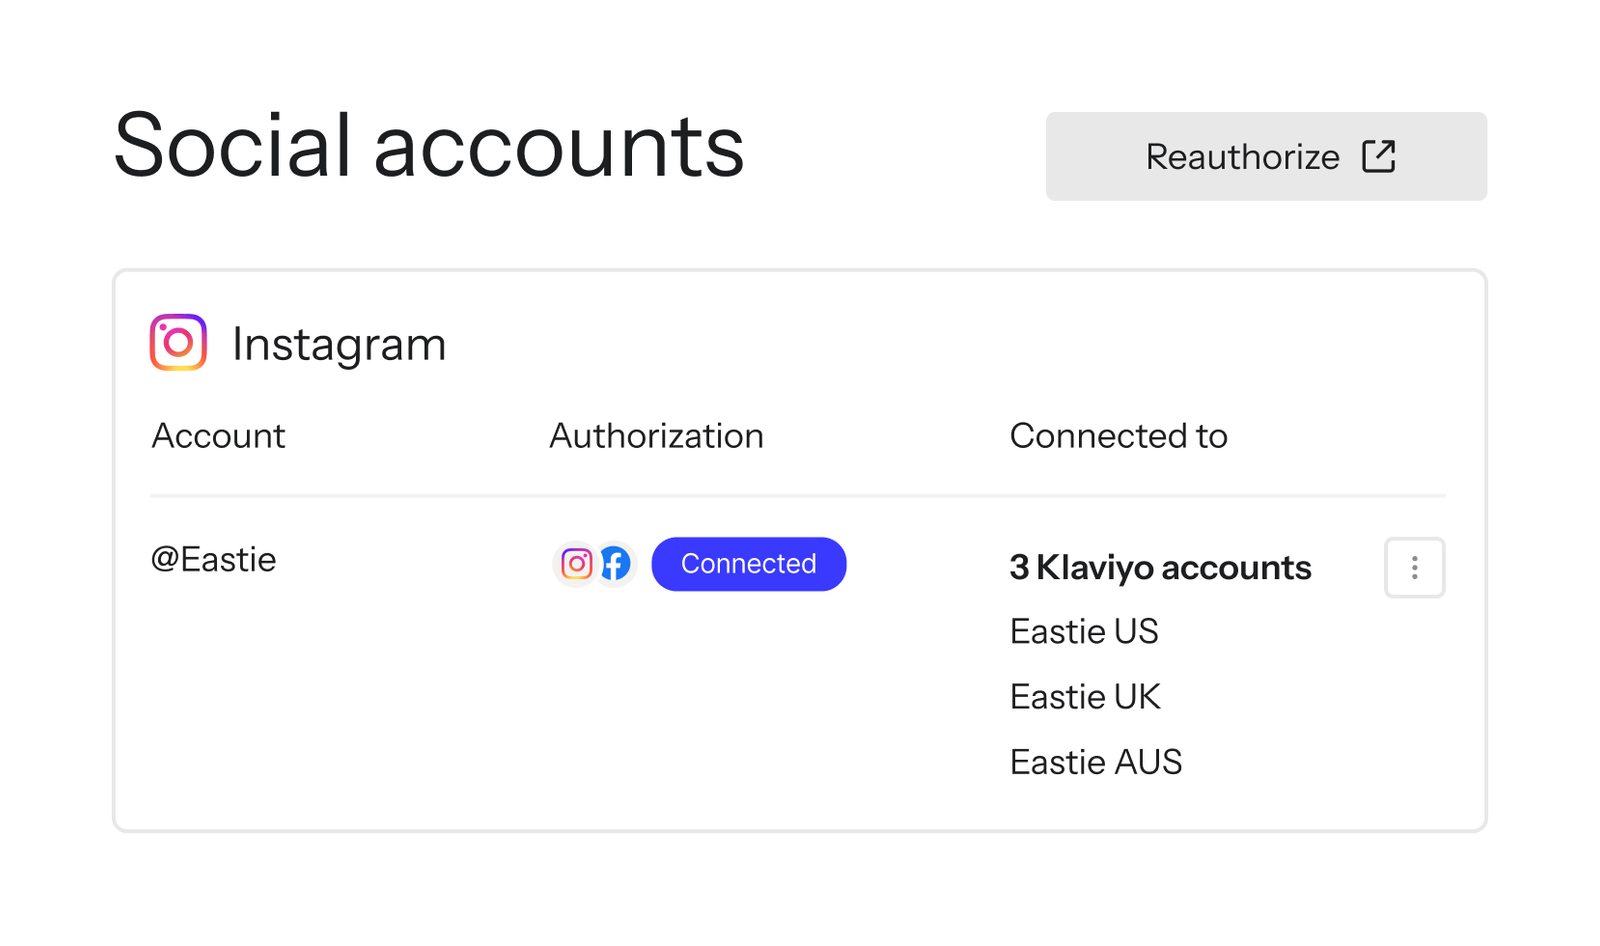Select Eastie US connected account
Viewport: 1600px width, 946px height.
pos(1084,632)
